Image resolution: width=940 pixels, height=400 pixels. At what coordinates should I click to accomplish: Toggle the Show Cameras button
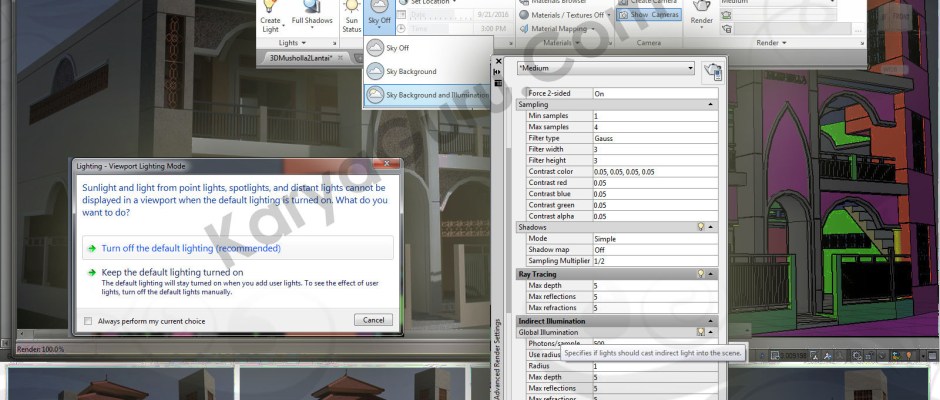pos(649,15)
